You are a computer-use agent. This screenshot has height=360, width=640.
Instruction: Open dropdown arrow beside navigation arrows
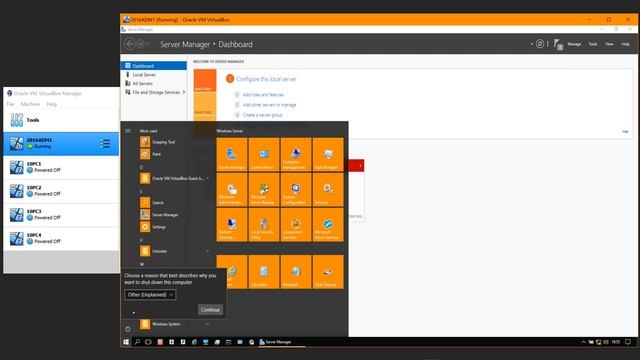[x=147, y=44]
